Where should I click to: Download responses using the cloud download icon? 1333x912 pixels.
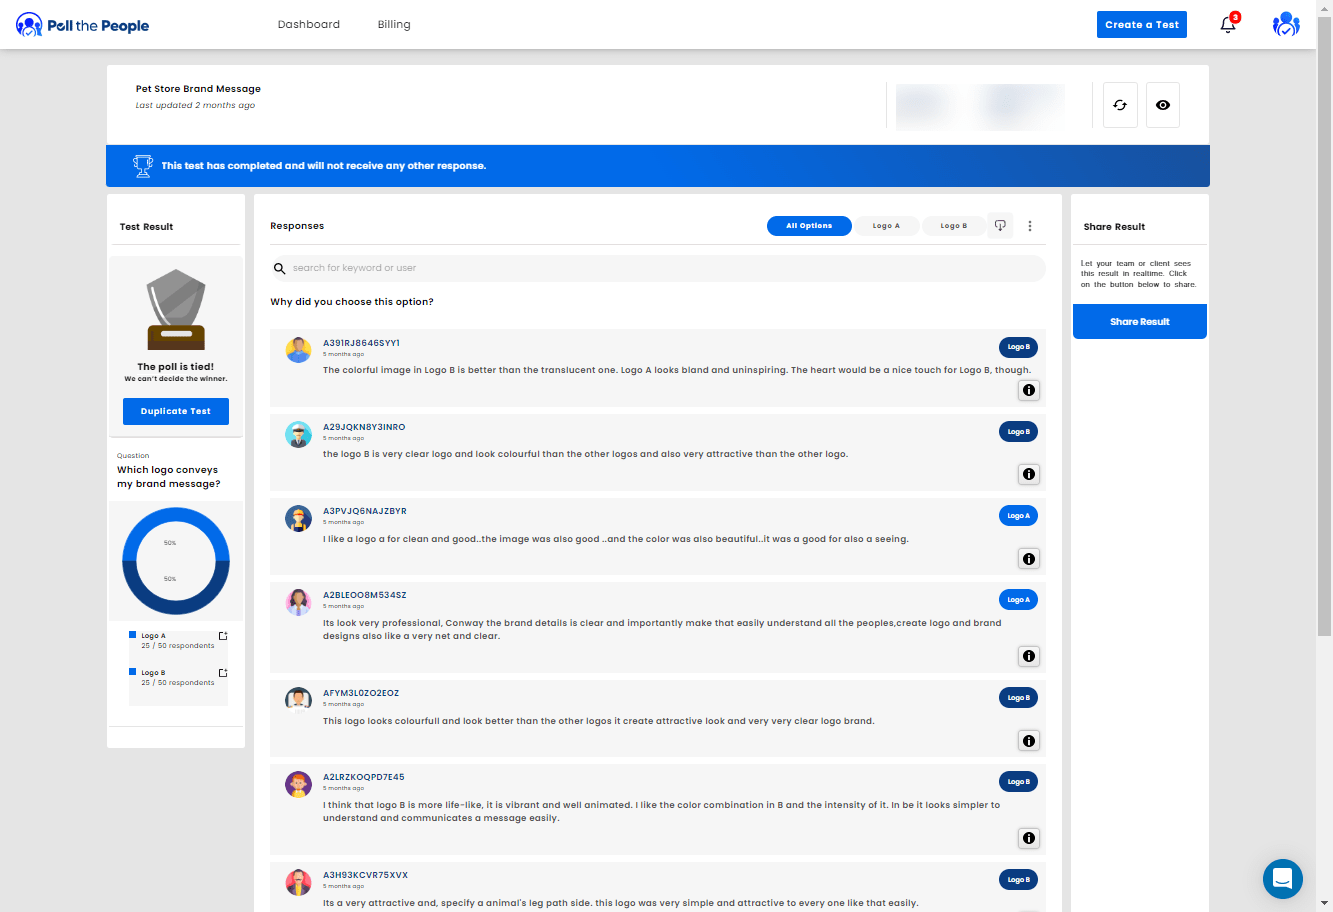pyautogui.click(x=1000, y=226)
